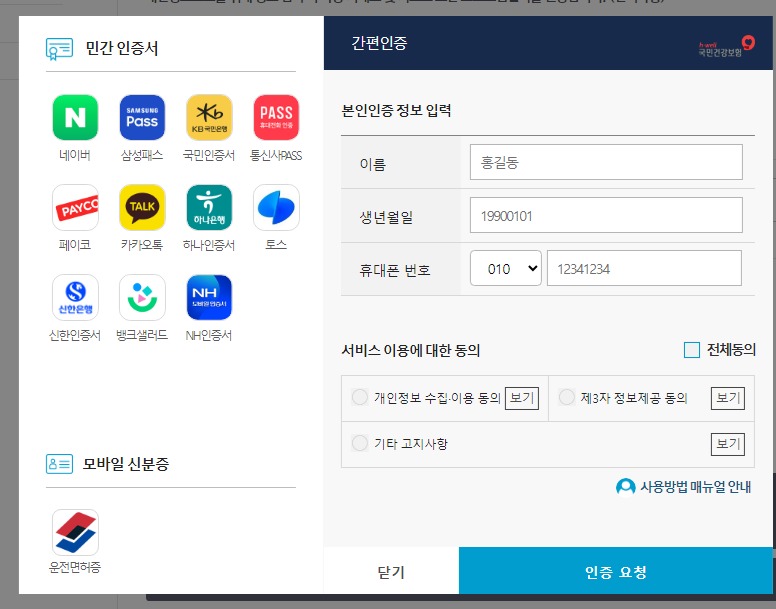The width and height of the screenshot is (776, 609).
Task: Check the 전체동의 checkbox
Action: tap(691, 350)
